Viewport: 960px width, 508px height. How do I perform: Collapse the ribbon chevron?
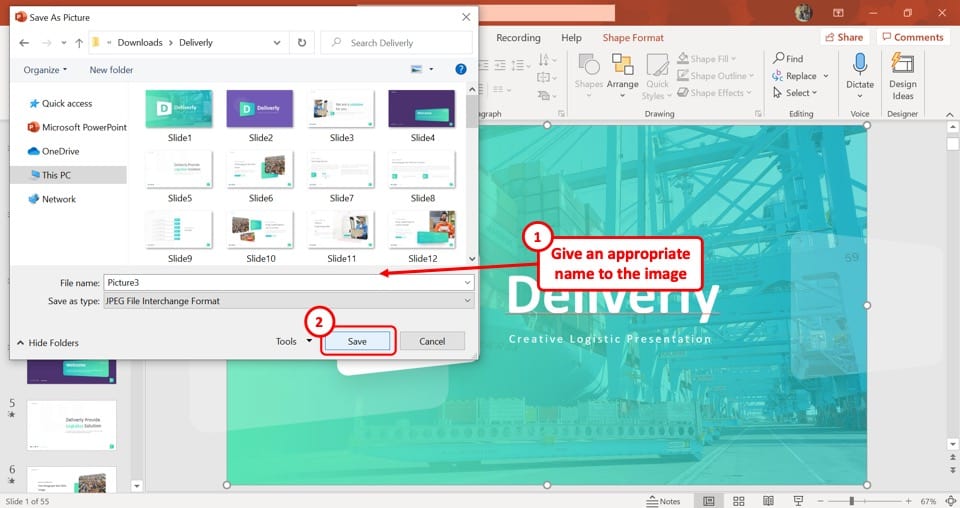tap(950, 114)
